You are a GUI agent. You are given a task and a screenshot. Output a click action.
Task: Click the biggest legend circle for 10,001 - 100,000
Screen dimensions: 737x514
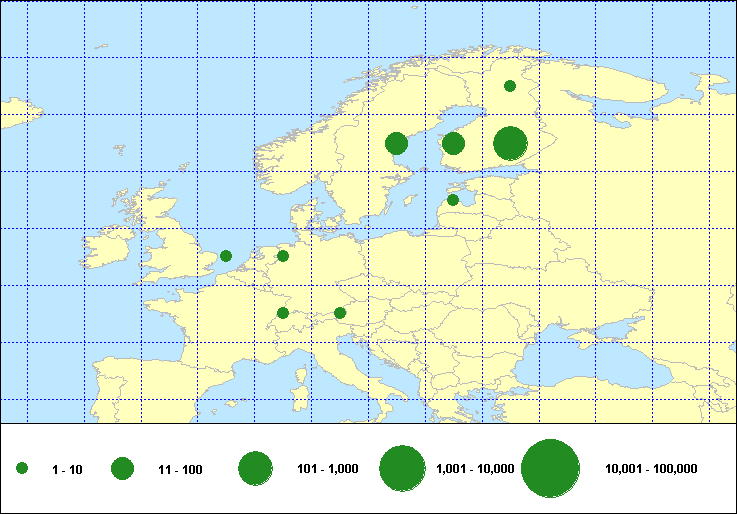(x=551, y=469)
